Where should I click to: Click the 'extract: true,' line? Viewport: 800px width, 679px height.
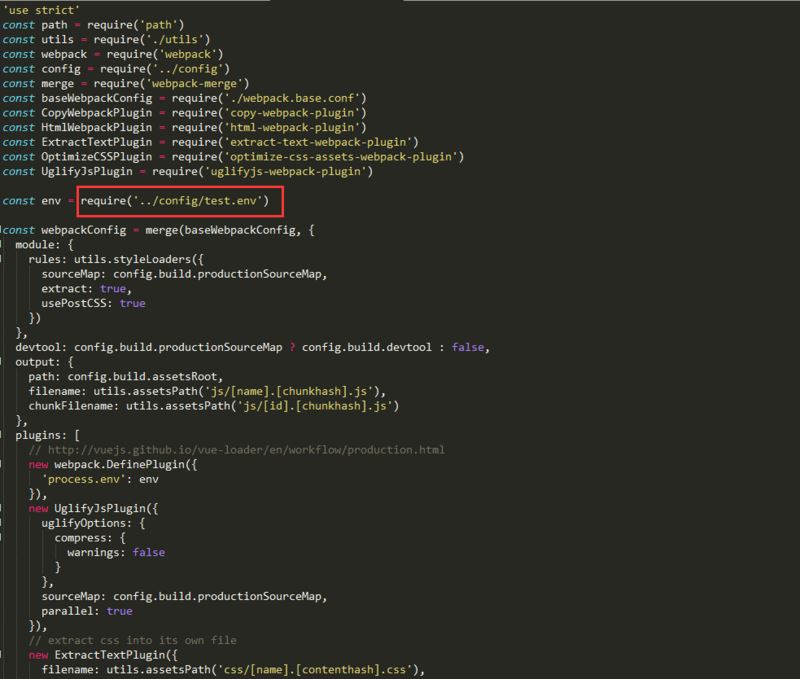point(87,289)
